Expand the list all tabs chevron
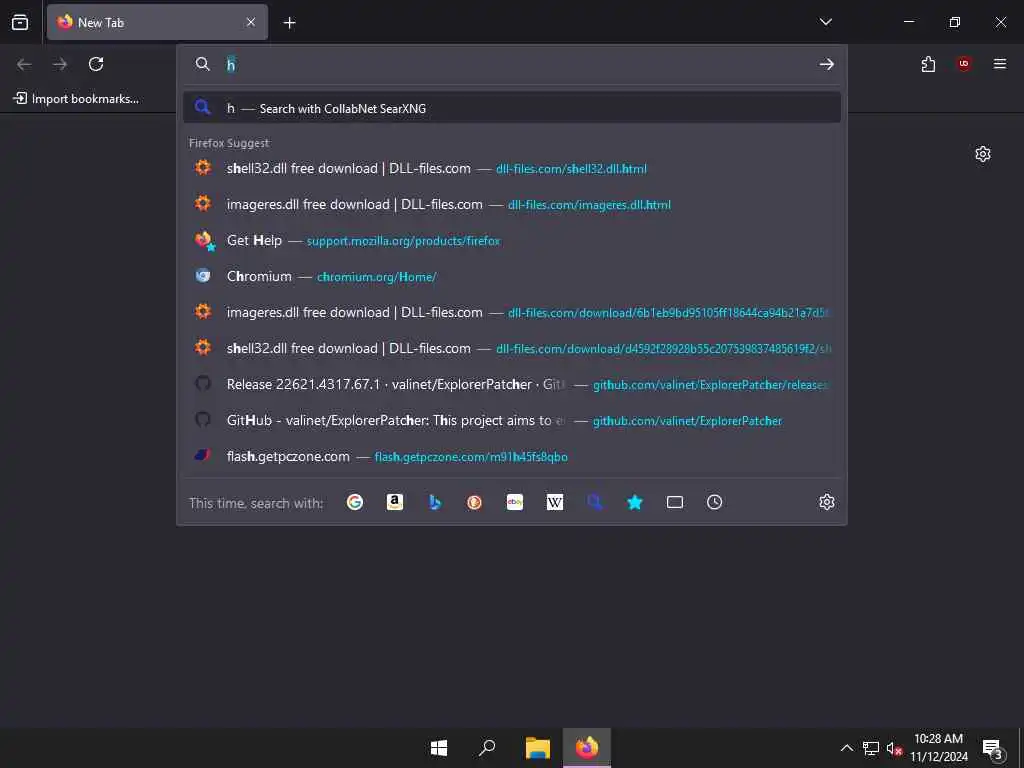The image size is (1024, 768). 825,22
